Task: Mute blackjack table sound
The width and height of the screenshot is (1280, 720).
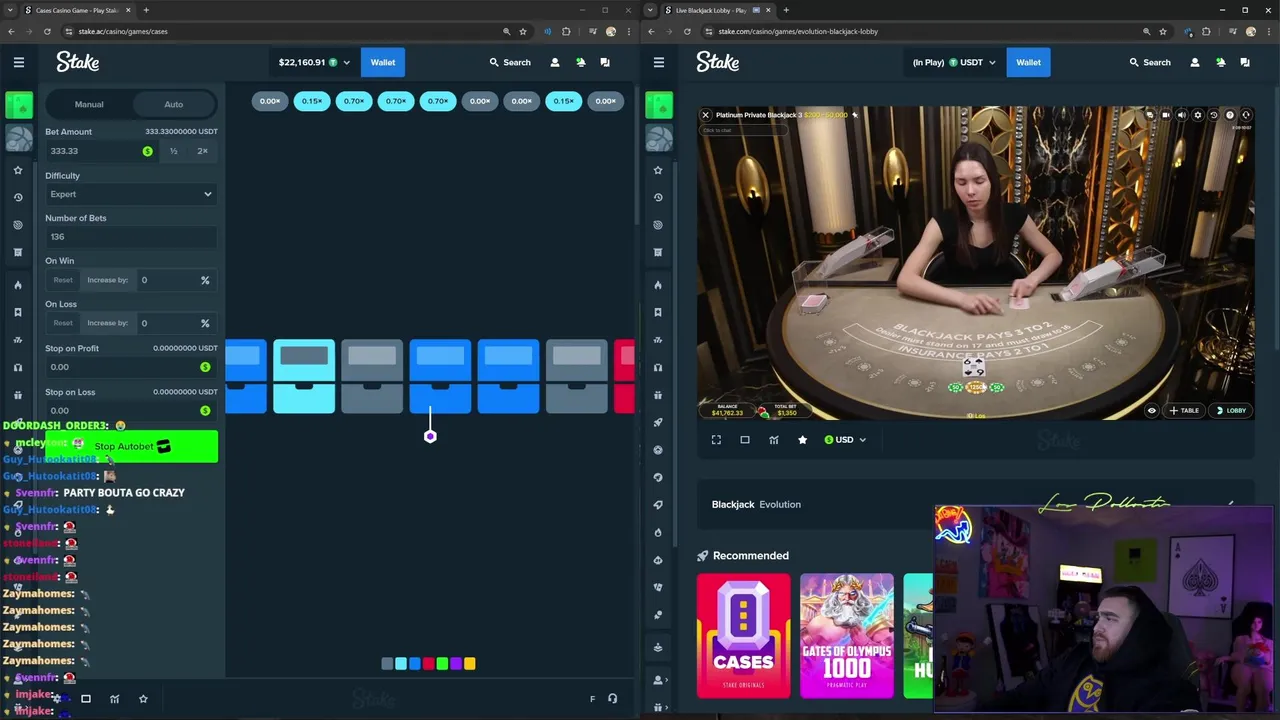Action: point(1182,115)
